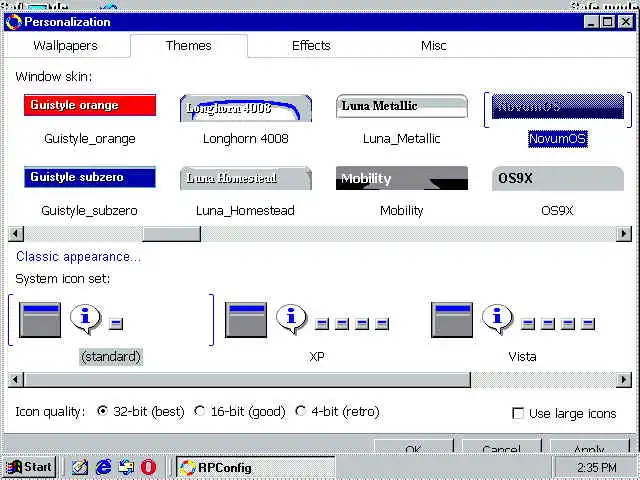Open the Effects tab
Screen dimensions: 640x480
[311, 45]
